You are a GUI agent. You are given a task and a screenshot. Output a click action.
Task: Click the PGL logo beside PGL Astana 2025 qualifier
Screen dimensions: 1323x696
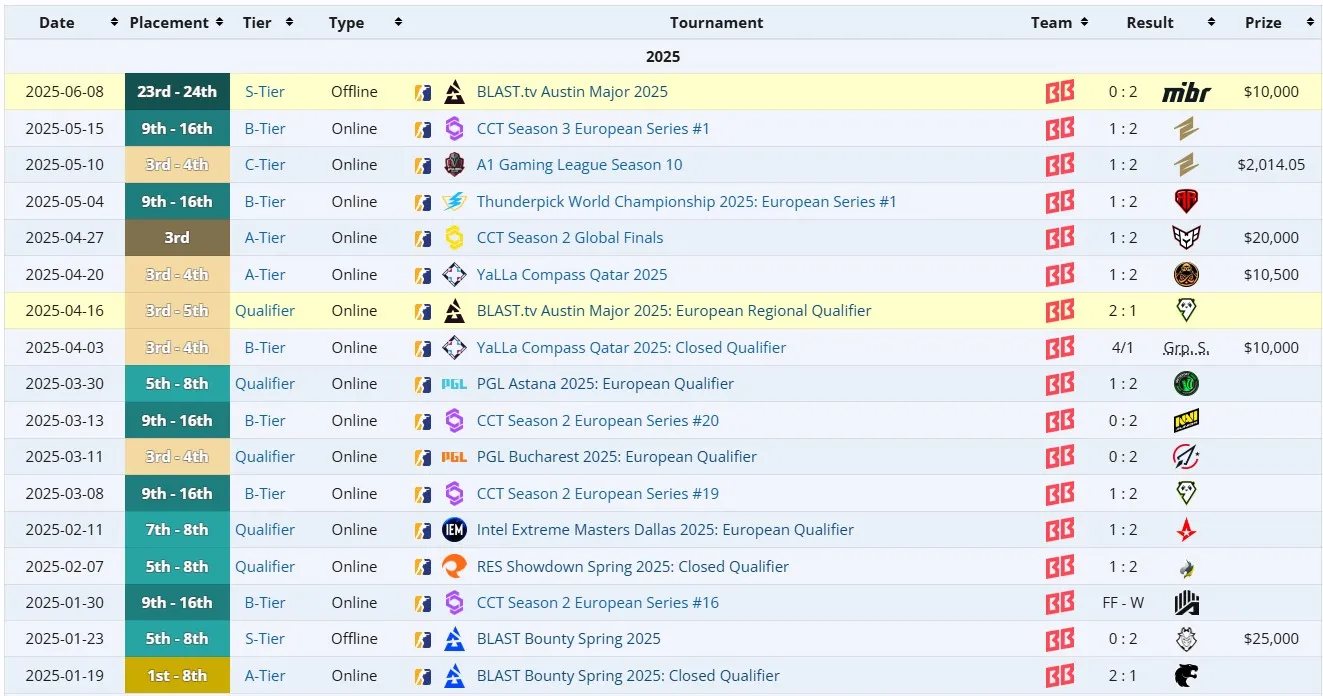(454, 384)
